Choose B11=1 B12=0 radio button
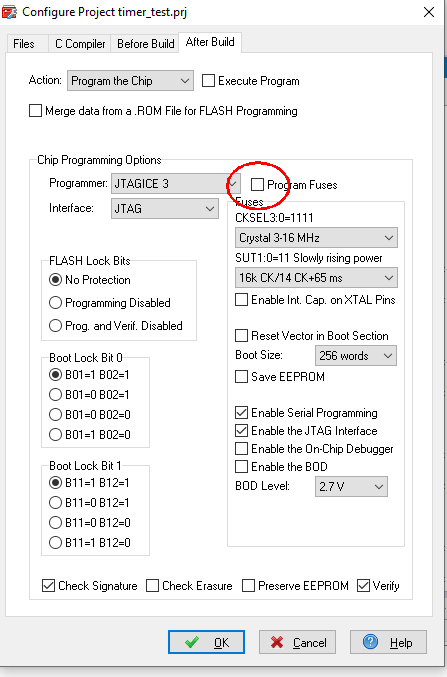Image resolution: width=447 pixels, height=677 pixels. point(90,542)
